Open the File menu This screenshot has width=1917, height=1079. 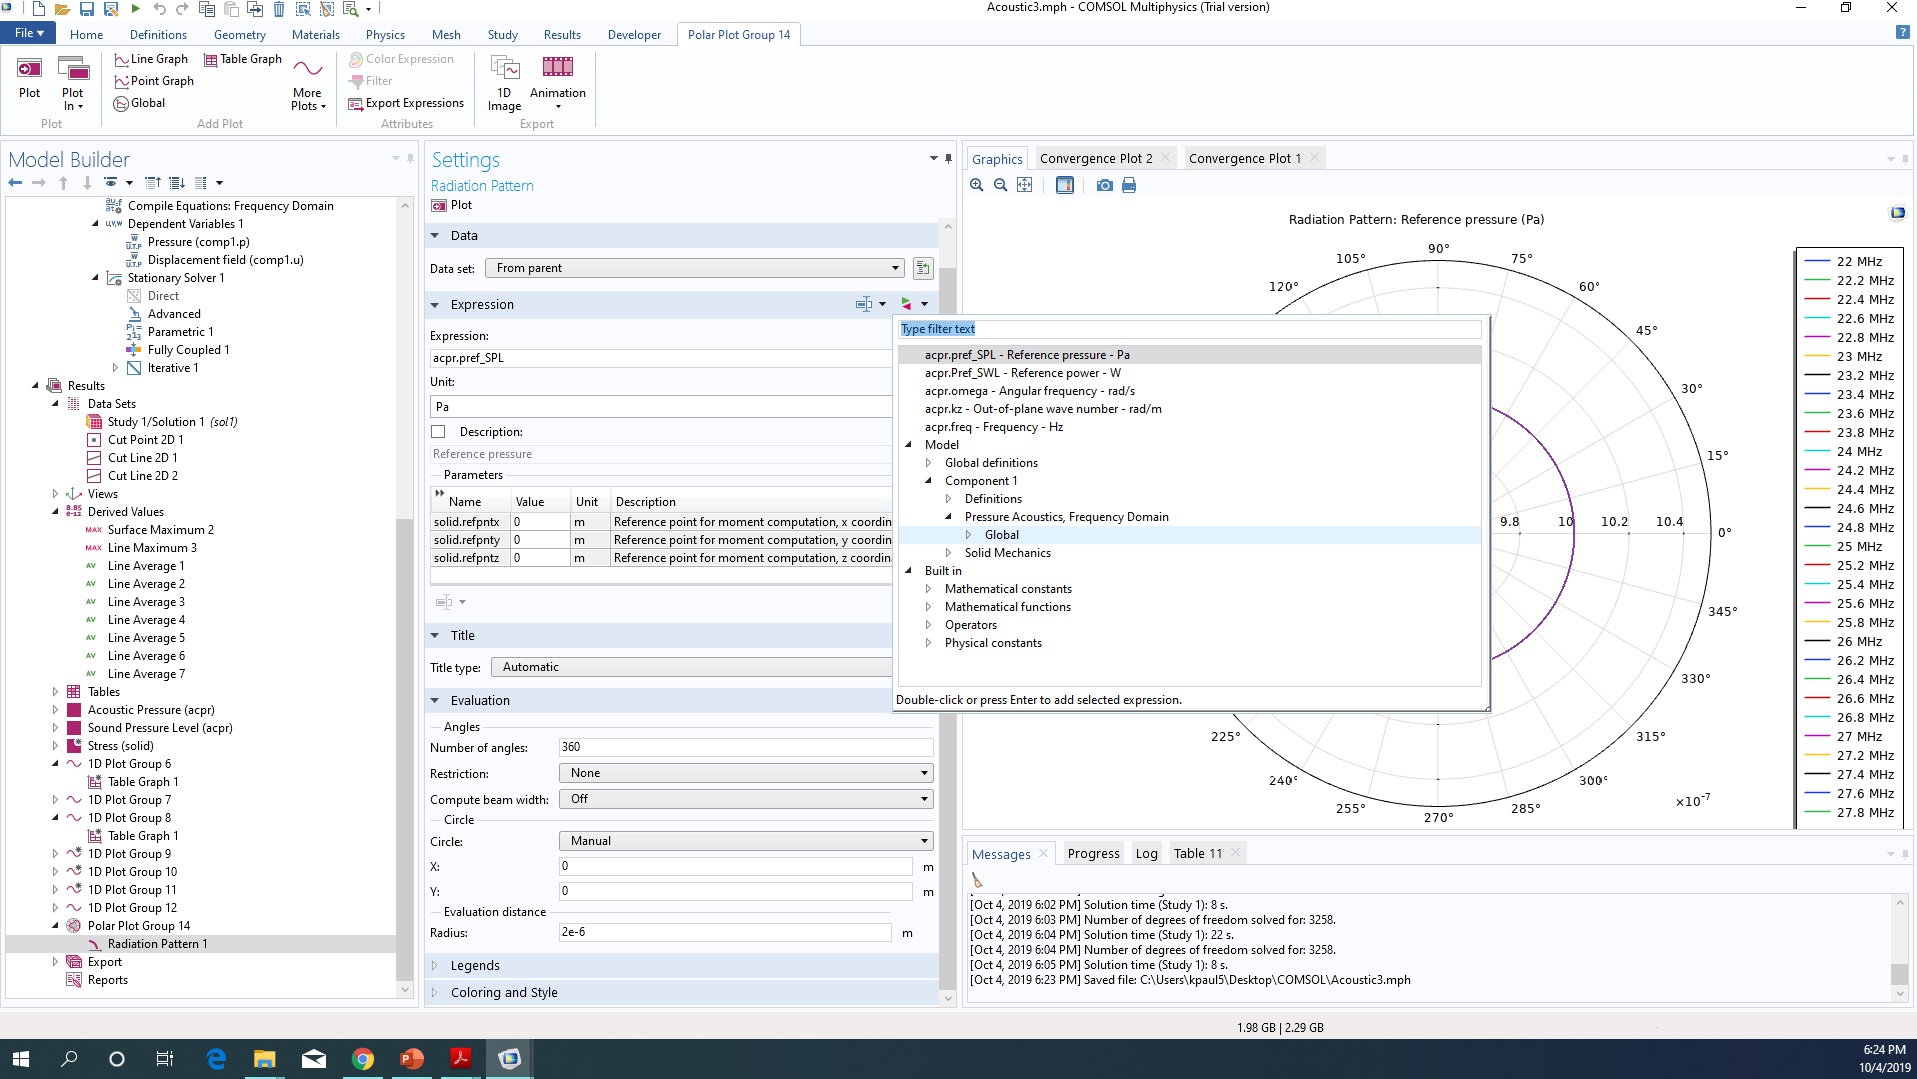(29, 33)
